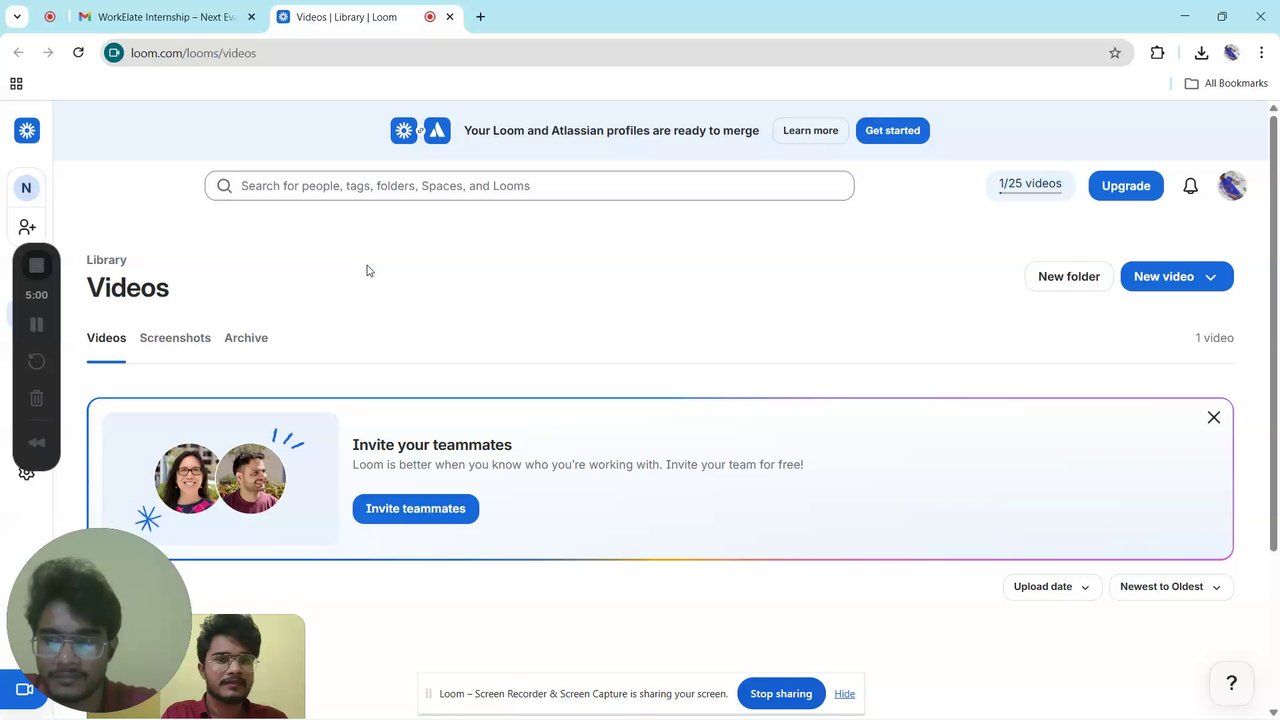Open the Newest to Oldest sort dropdown

[x=1171, y=587]
